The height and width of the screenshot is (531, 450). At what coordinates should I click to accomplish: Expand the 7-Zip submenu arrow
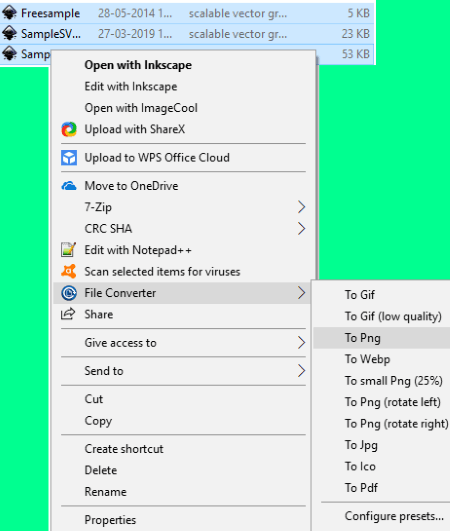[301, 207]
